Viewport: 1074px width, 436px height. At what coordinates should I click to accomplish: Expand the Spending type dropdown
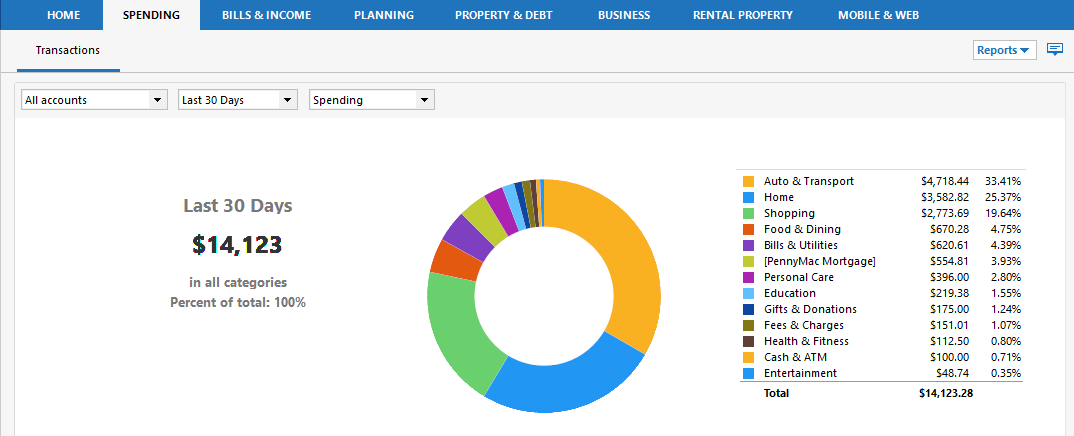371,100
